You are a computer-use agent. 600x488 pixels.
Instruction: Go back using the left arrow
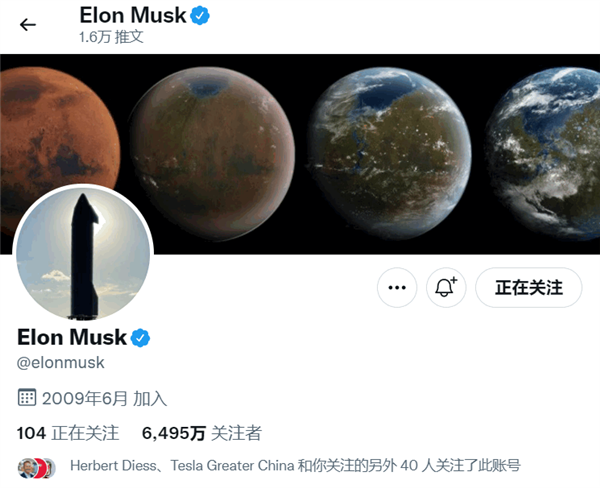point(28,25)
